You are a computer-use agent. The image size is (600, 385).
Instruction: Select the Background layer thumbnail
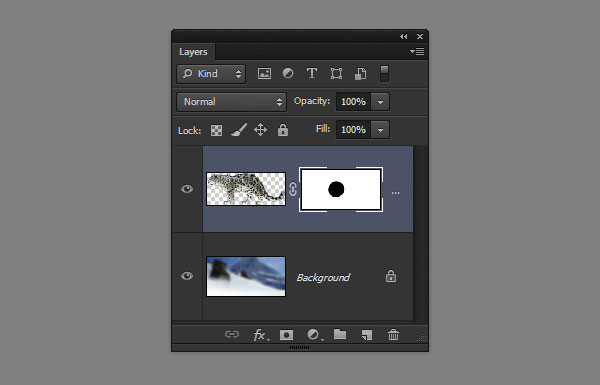[x=246, y=276]
